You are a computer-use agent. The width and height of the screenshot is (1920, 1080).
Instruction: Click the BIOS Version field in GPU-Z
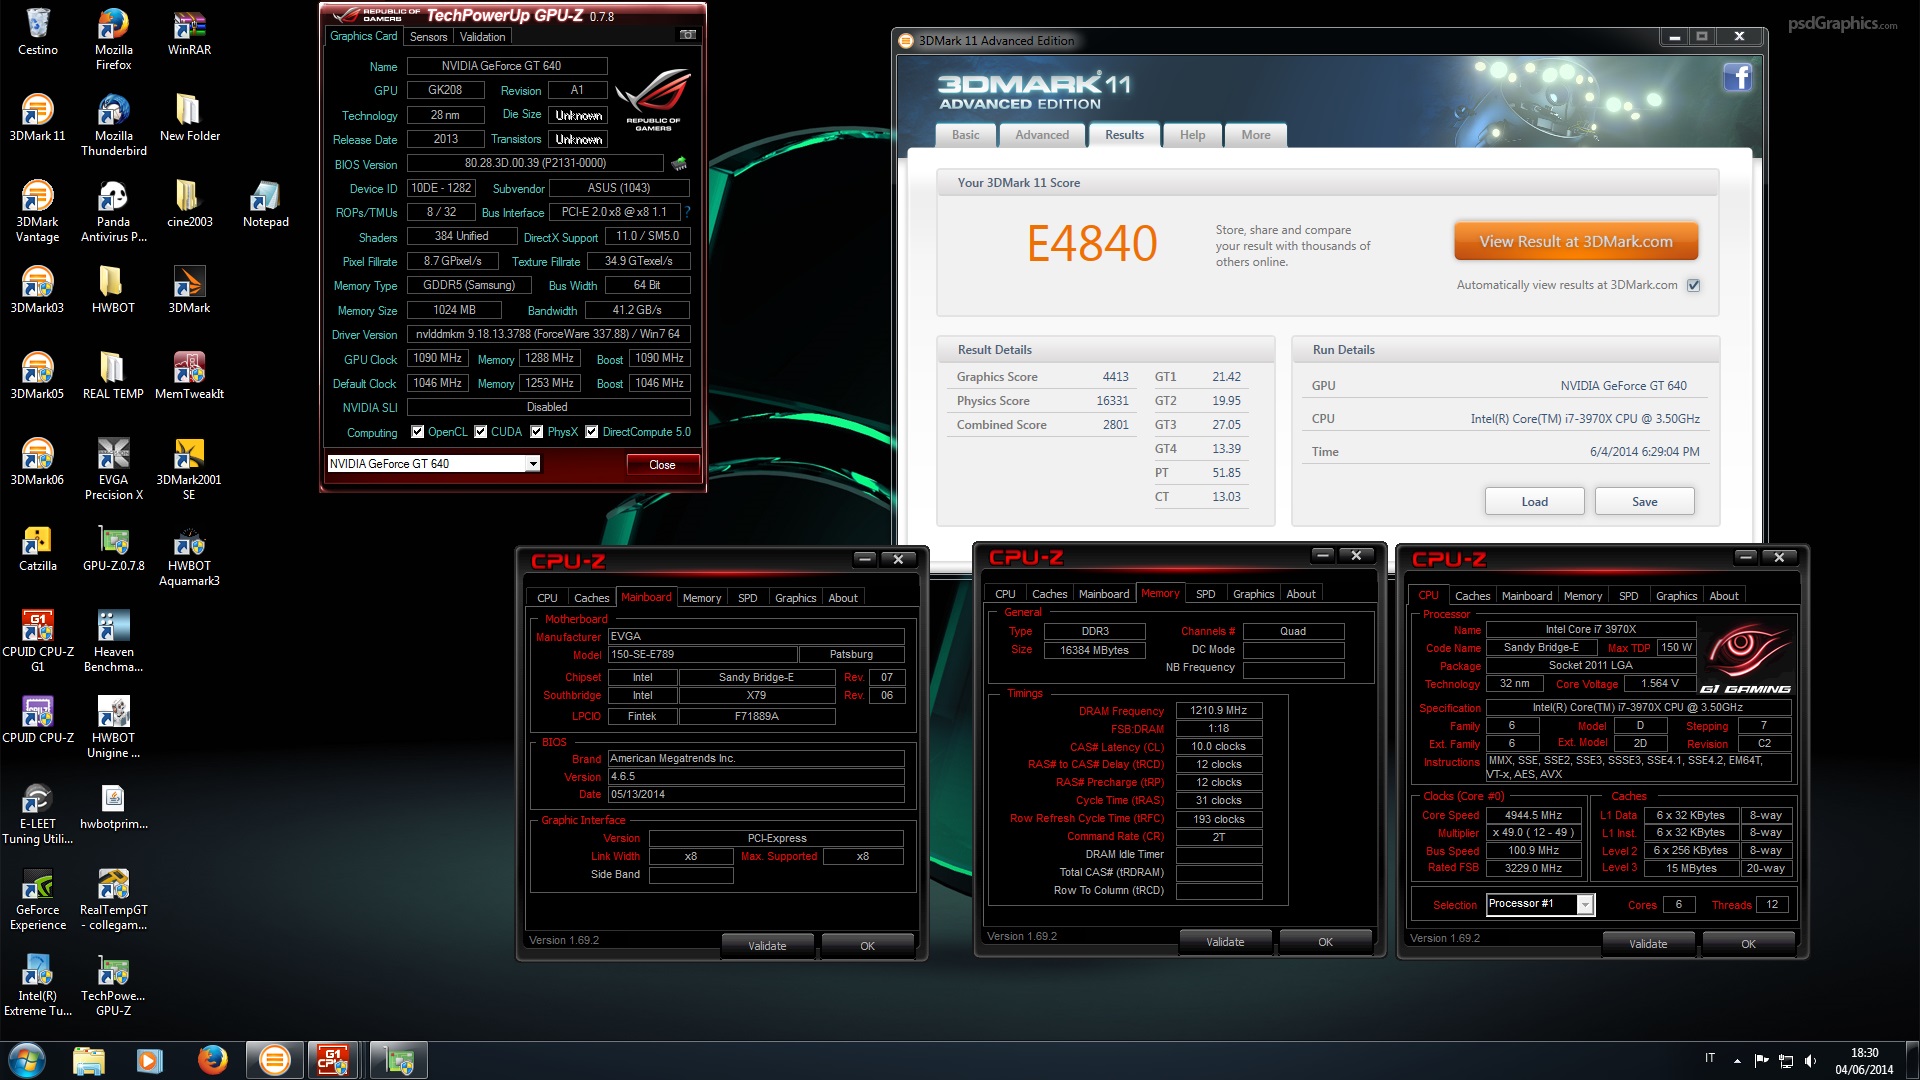point(535,163)
